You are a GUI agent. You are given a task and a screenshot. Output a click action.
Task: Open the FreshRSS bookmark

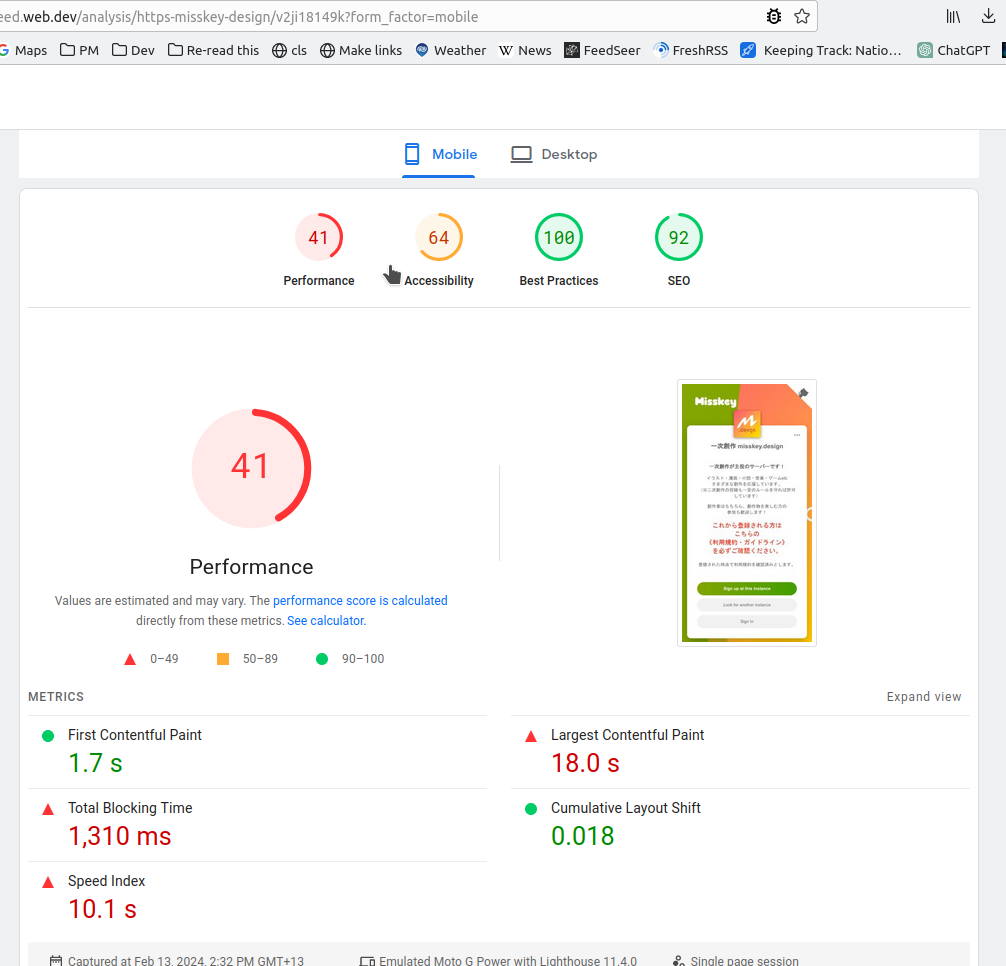pyautogui.click(x=689, y=50)
